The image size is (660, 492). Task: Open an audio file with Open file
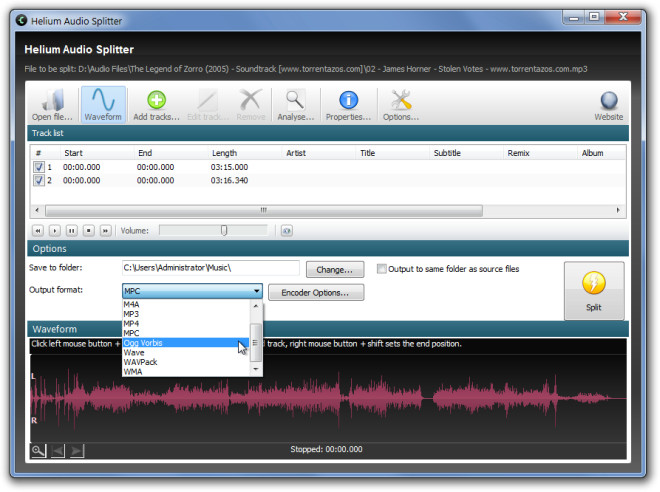pyautogui.click(x=53, y=105)
